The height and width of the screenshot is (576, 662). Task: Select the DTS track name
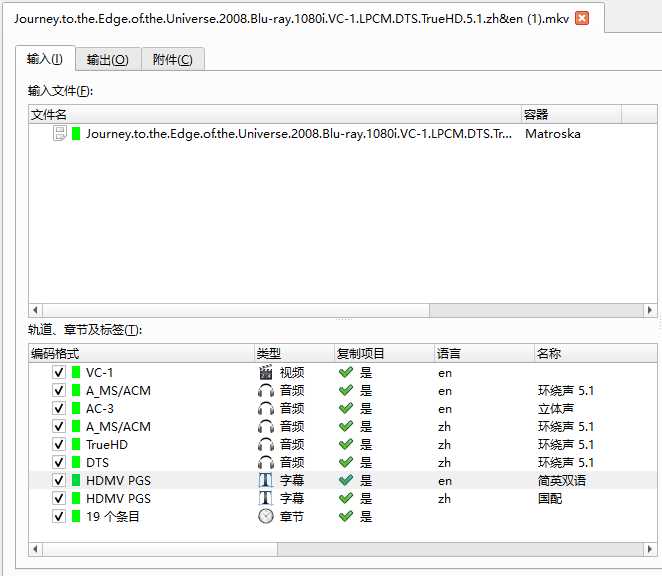(x=97, y=462)
